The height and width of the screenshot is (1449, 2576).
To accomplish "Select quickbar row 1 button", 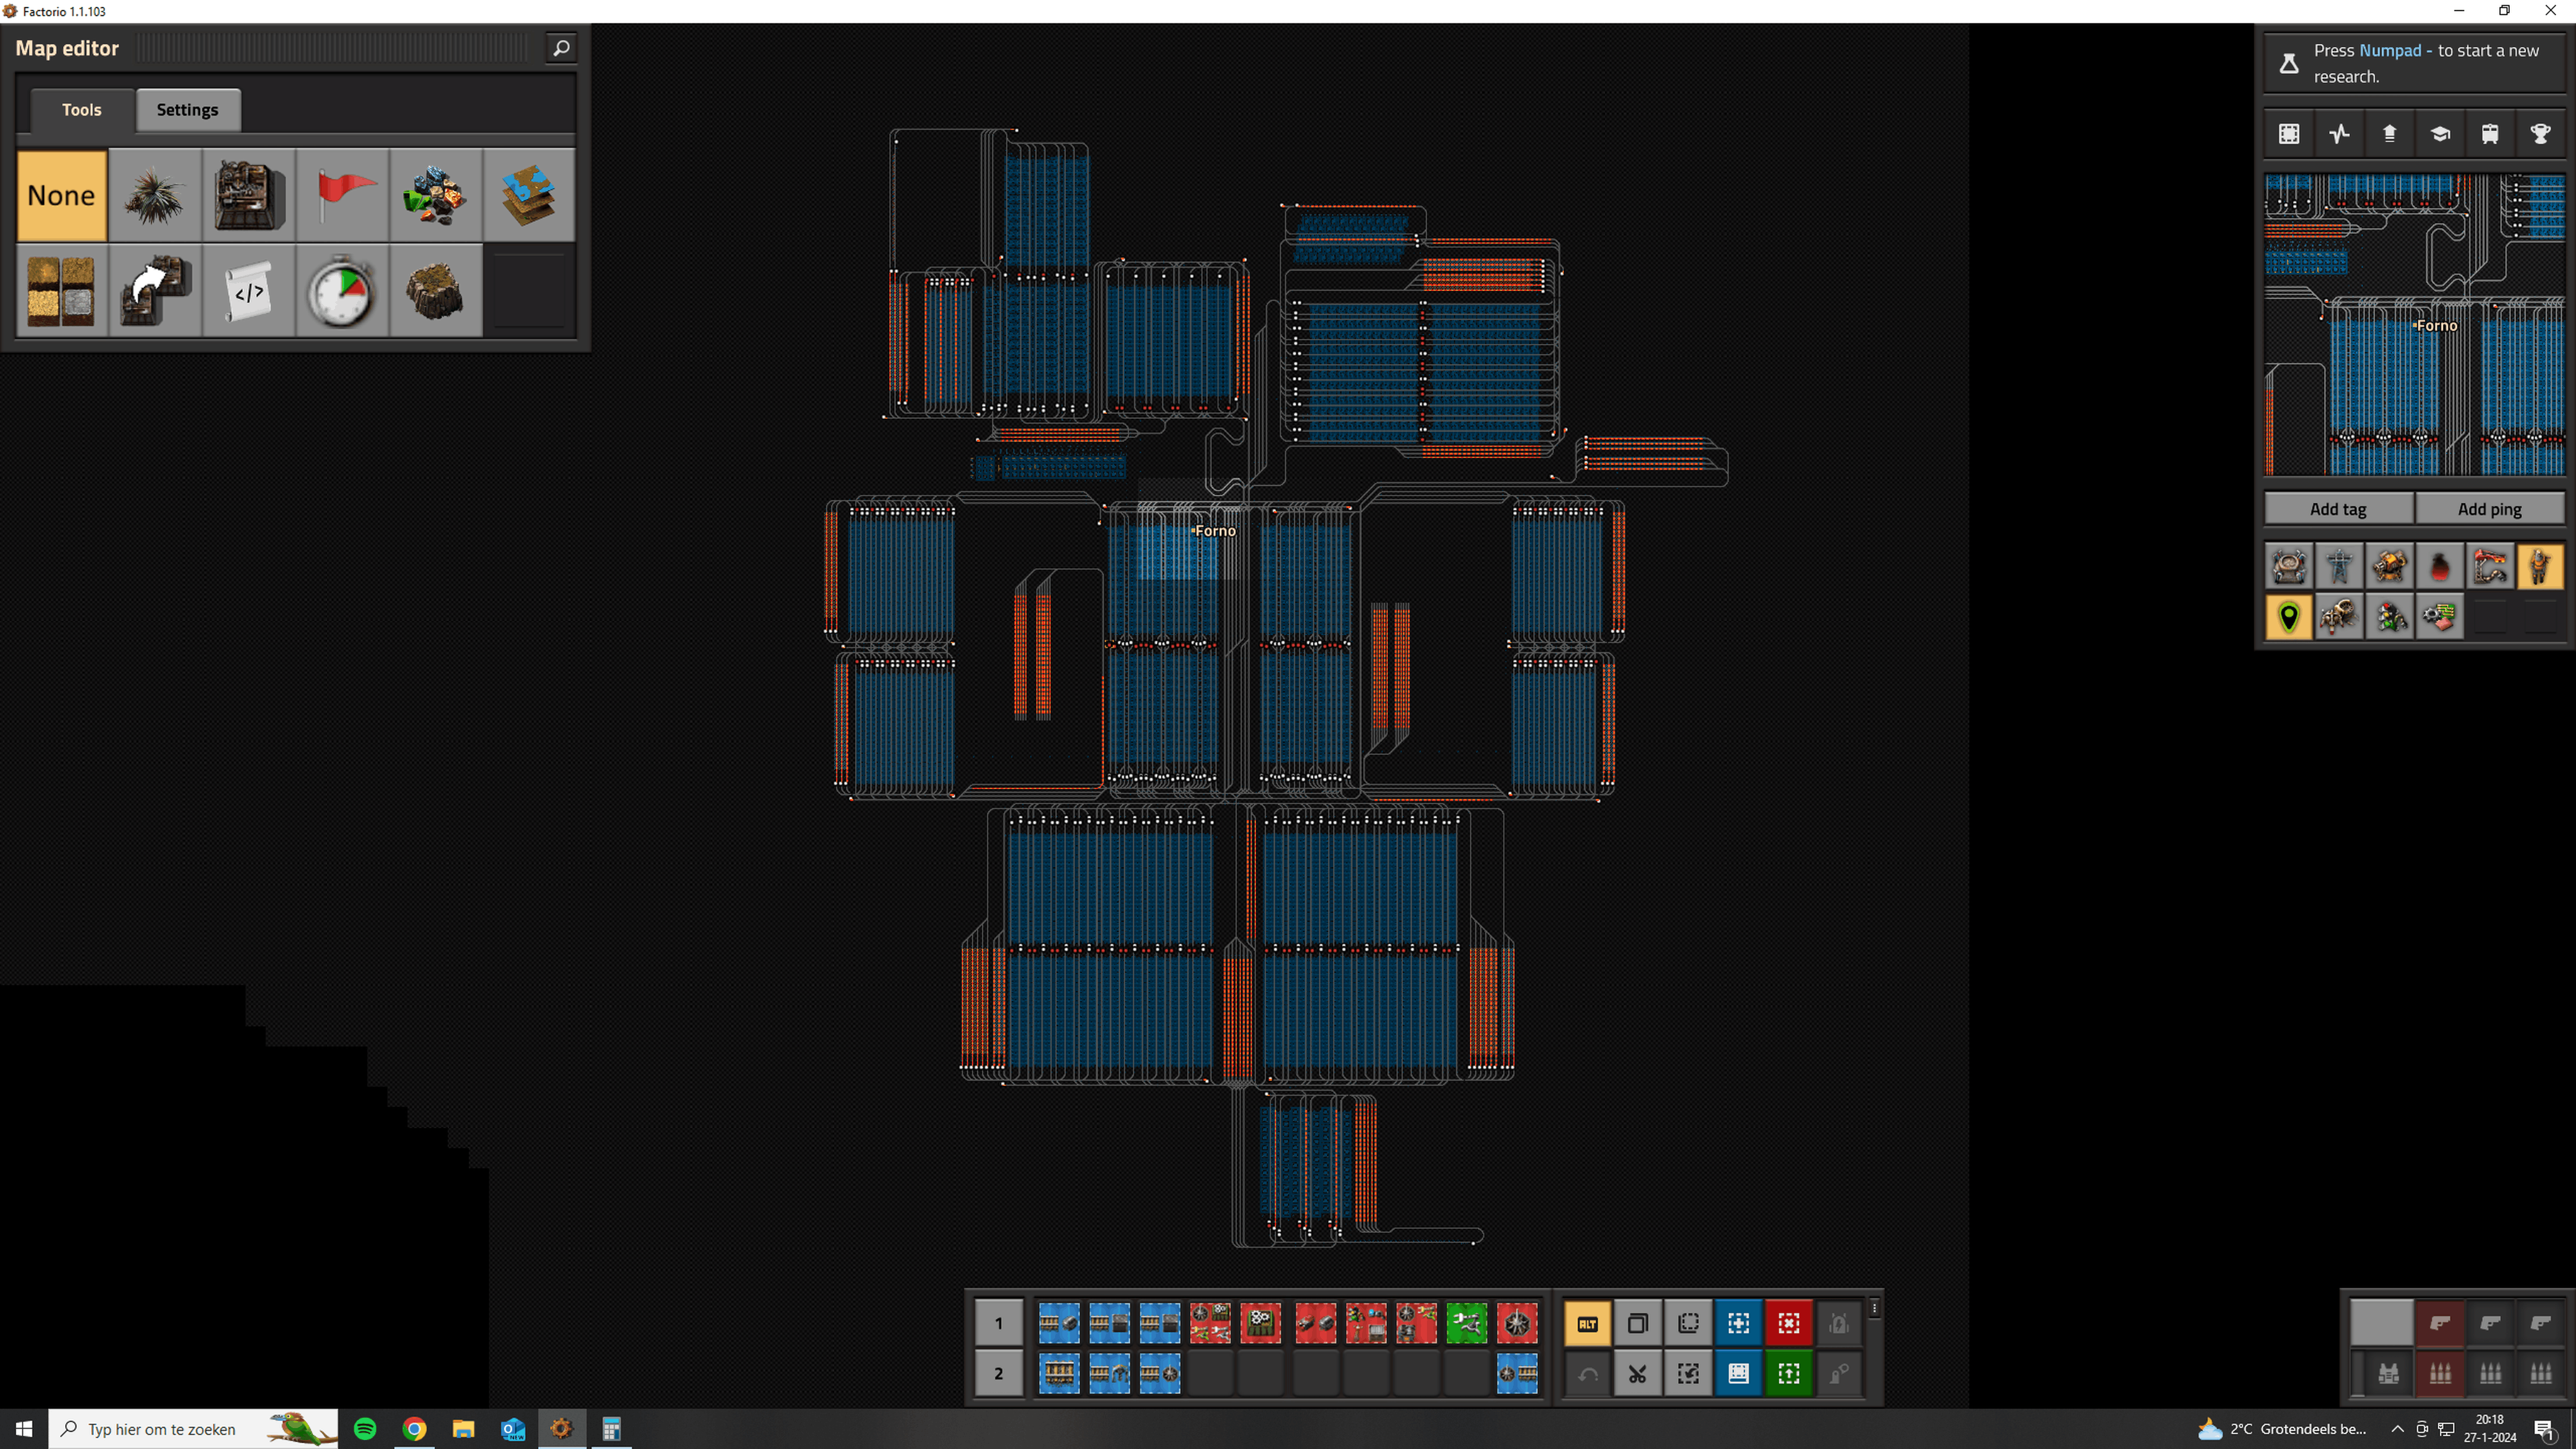I will (998, 1323).
